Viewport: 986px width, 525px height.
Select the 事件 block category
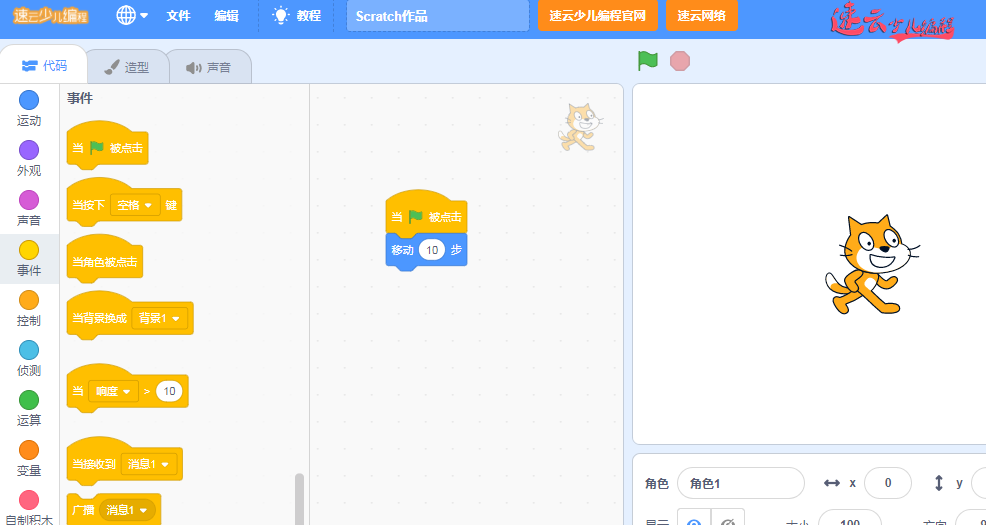point(29,258)
